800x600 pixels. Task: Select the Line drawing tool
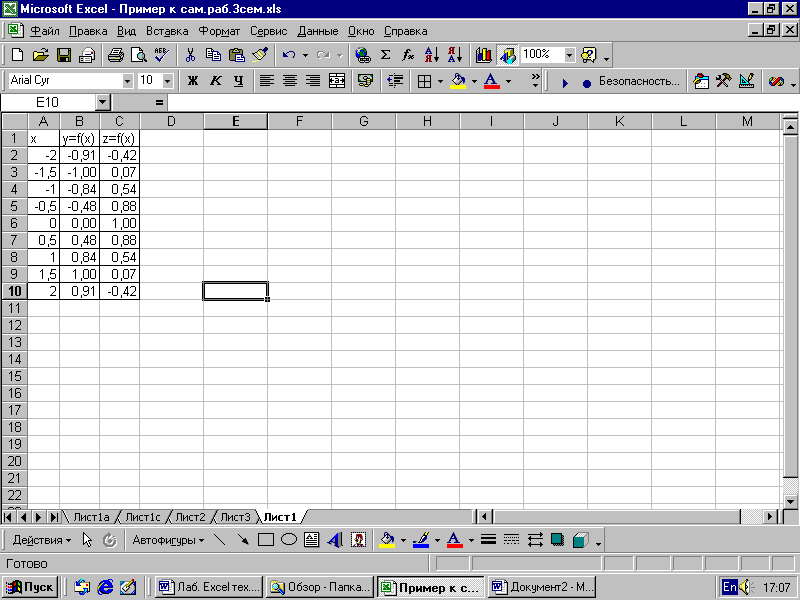point(219,540)
